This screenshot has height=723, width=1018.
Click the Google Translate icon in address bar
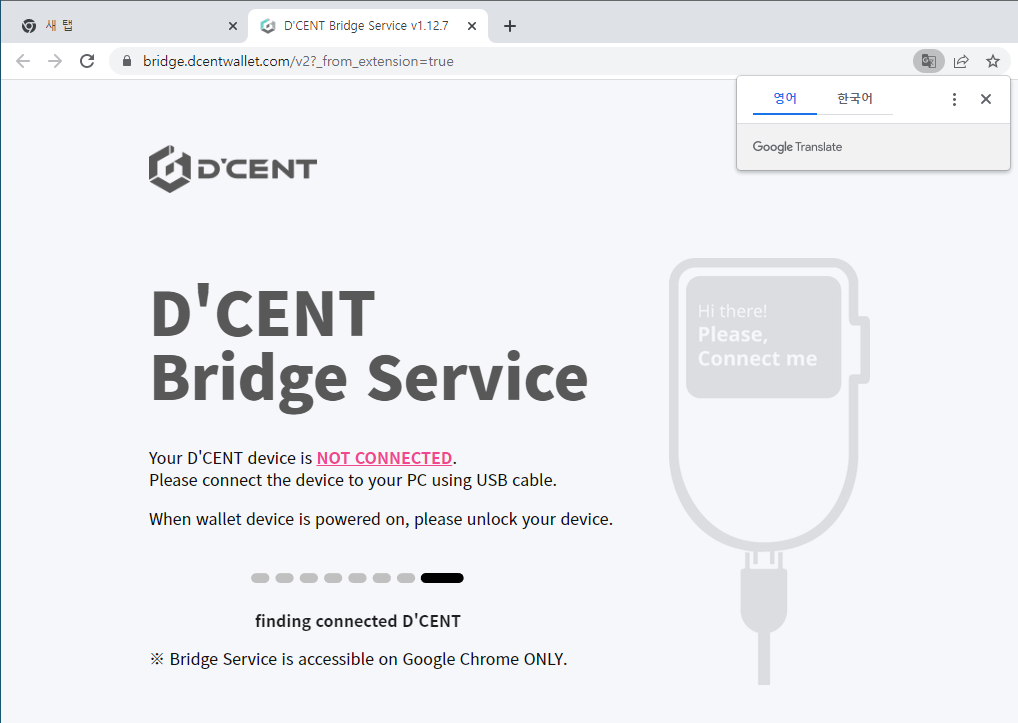click(928, 61)
